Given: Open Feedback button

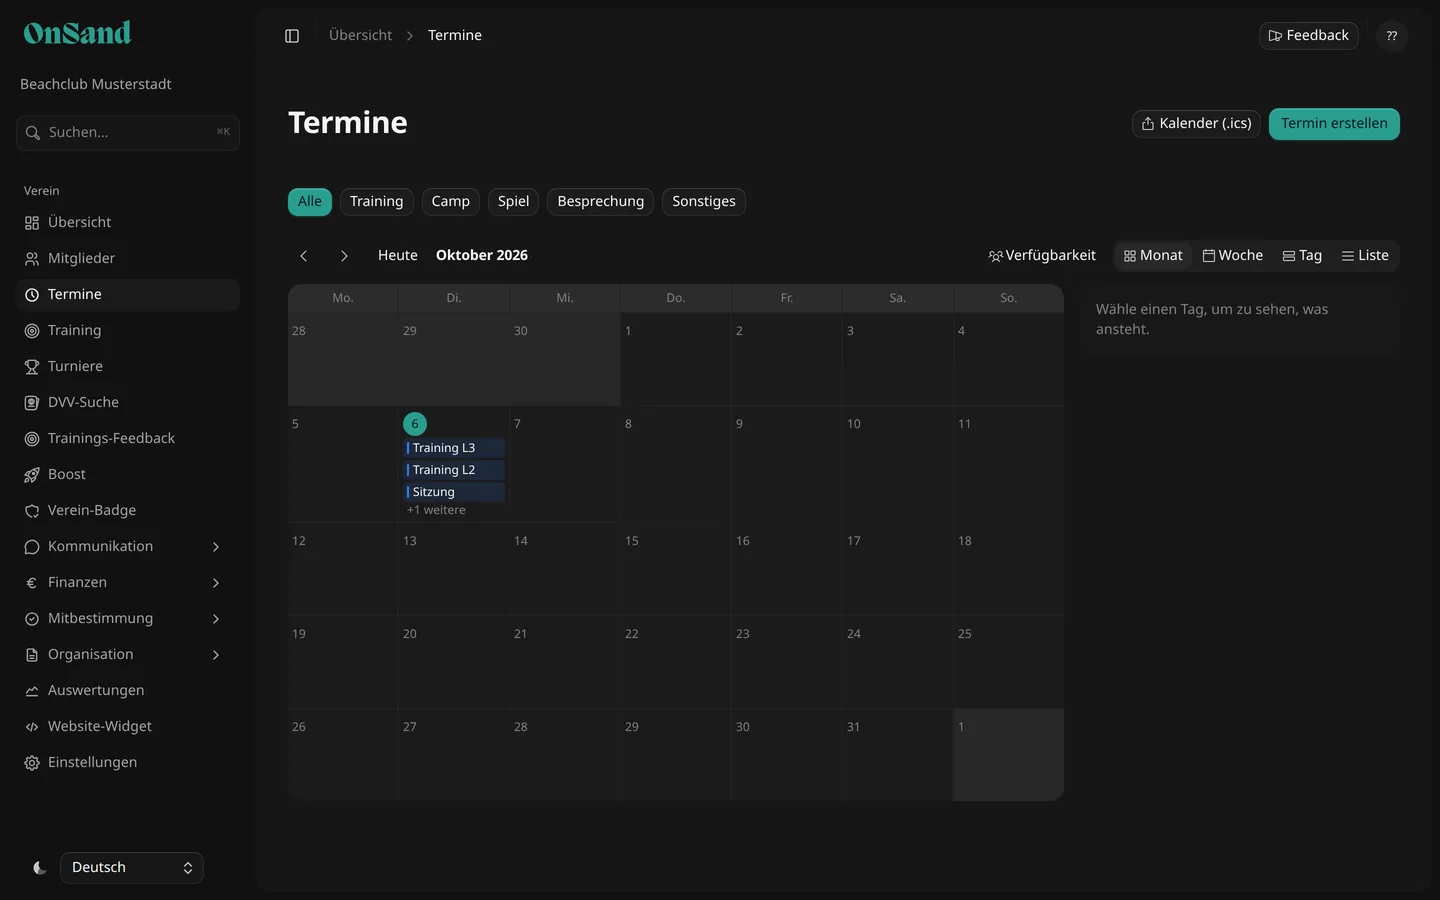Looking at the screenshot, I should [x=1309, y=36].
